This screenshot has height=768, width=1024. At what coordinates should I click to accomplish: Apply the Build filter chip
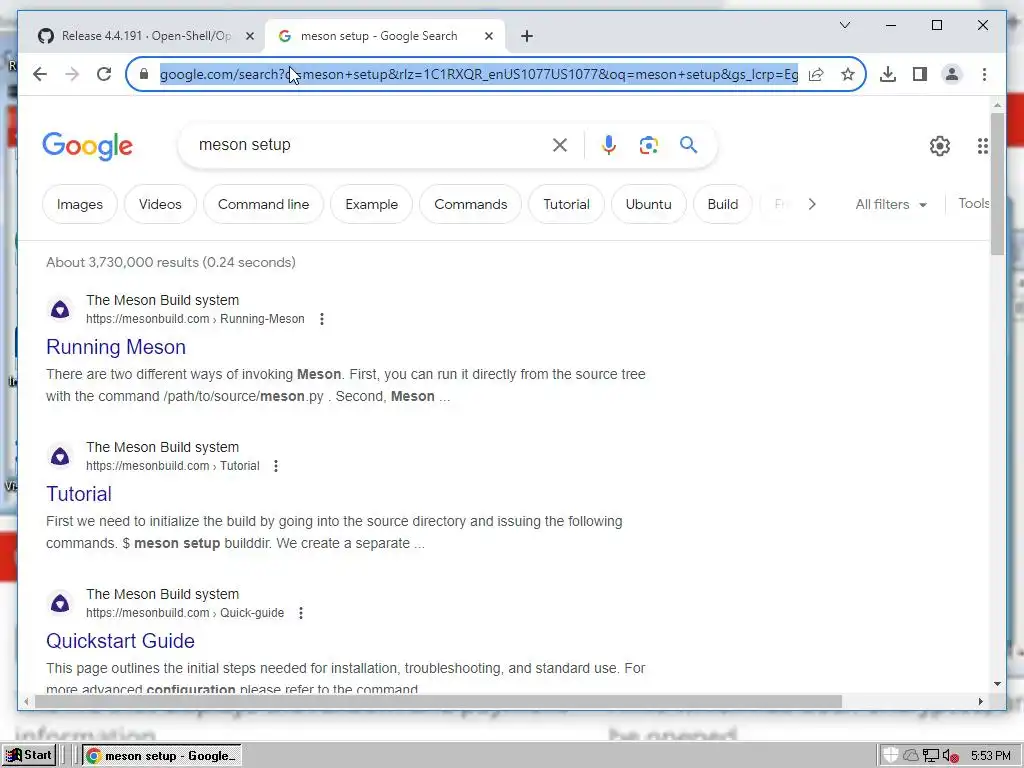coord(722,204)
